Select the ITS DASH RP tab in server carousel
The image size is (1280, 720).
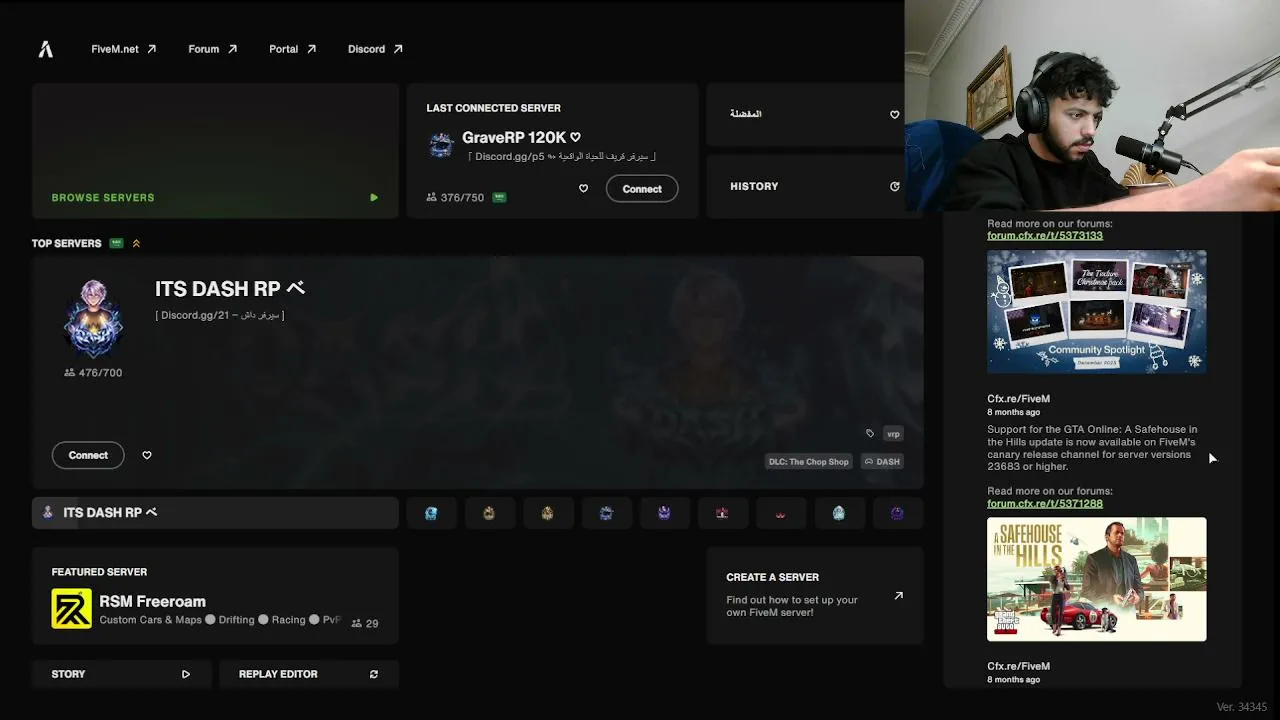(x=215, y=513)
